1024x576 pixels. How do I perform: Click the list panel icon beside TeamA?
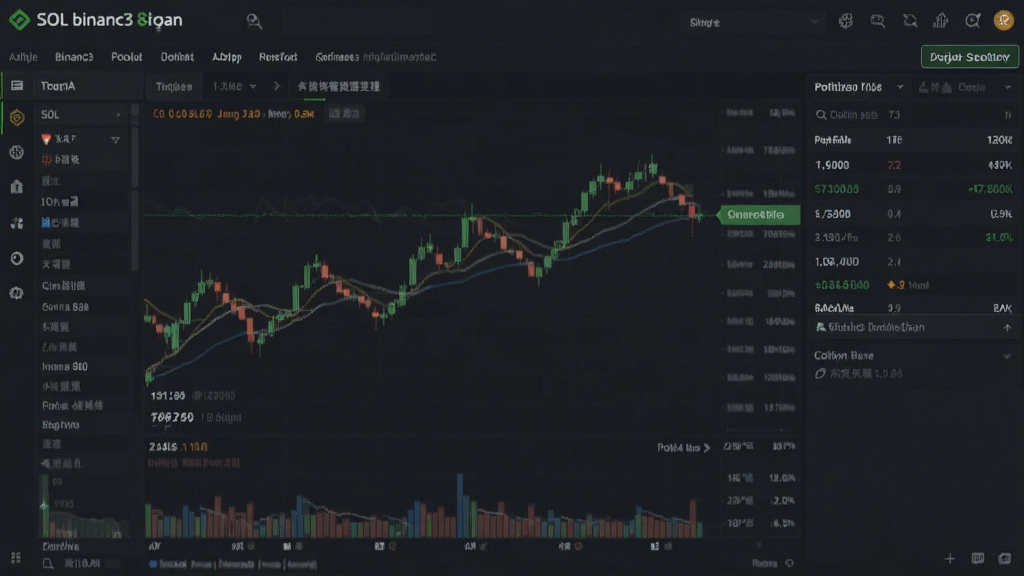[x=17, y=86]
